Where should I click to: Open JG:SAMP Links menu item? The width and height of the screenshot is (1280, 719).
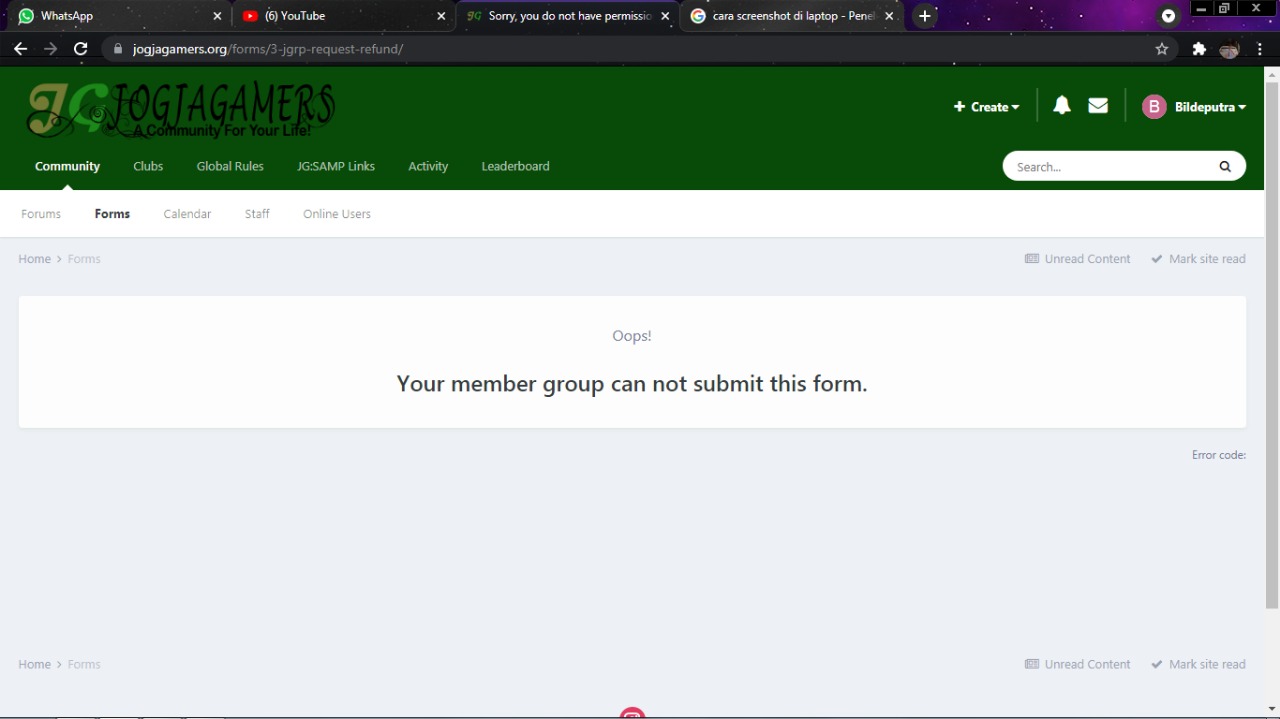click(x=336, y=166)
